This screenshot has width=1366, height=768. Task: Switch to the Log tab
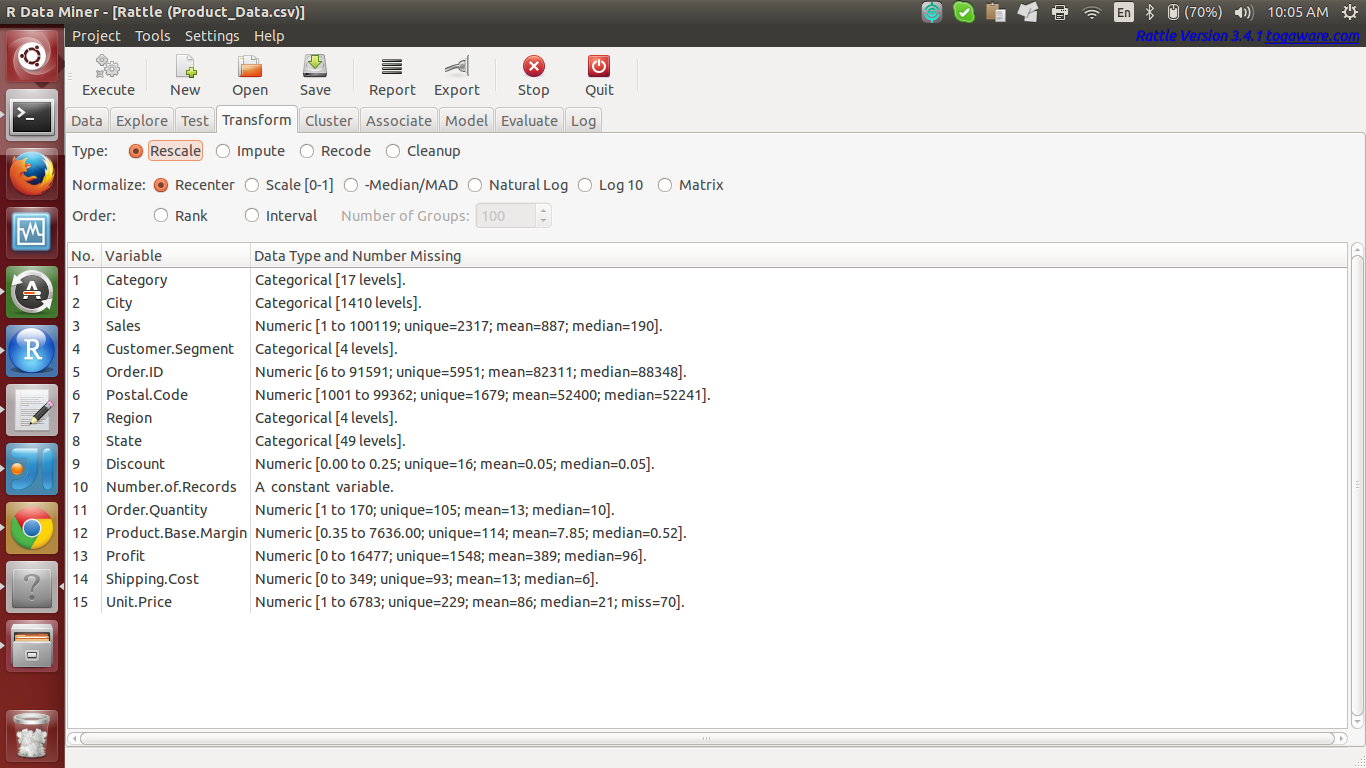click(583, 121)
